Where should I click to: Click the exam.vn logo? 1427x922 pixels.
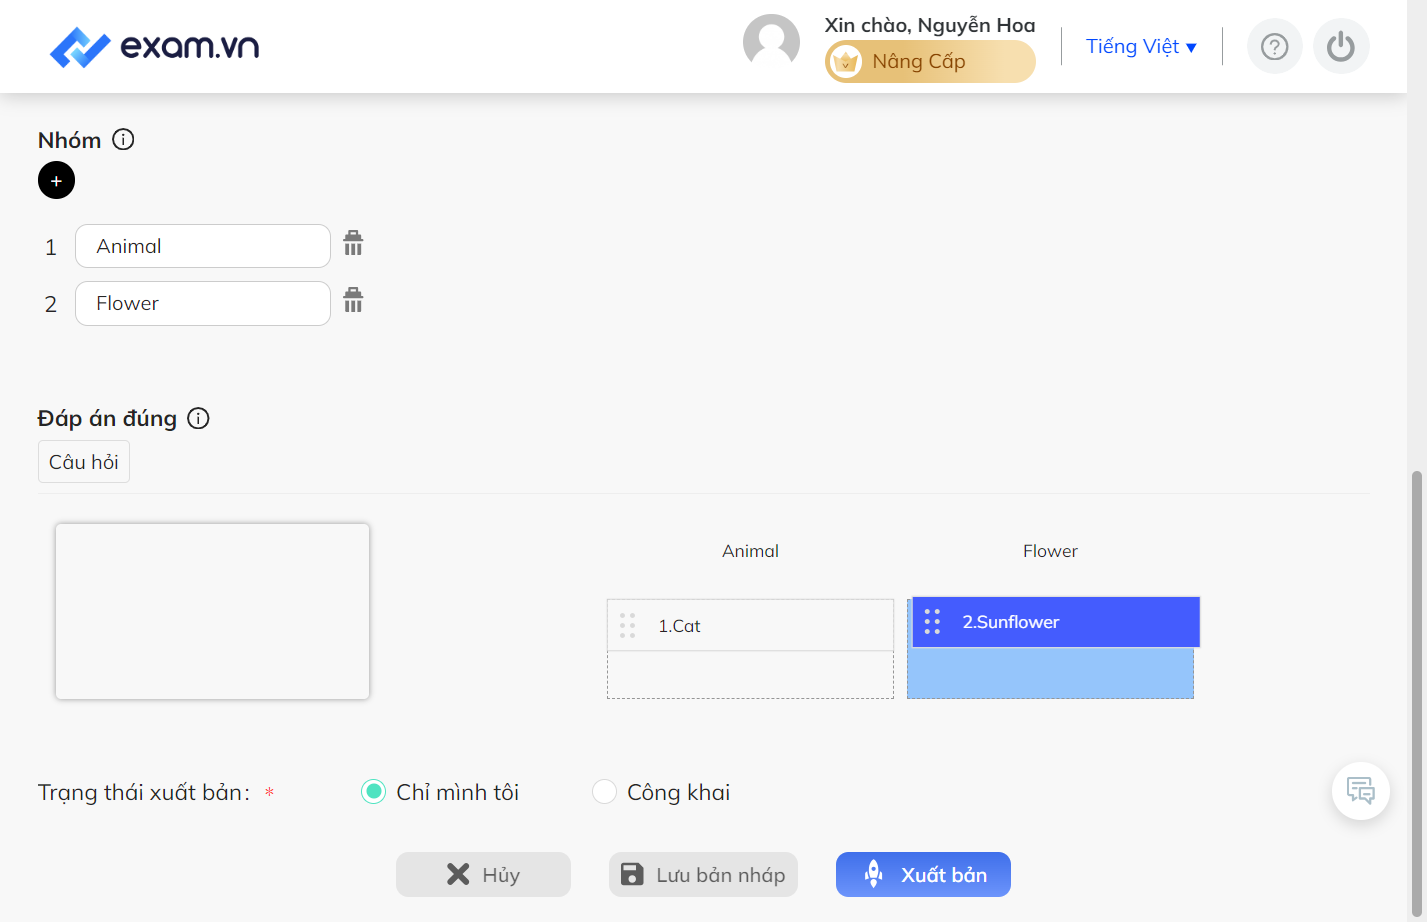[154, 47]
